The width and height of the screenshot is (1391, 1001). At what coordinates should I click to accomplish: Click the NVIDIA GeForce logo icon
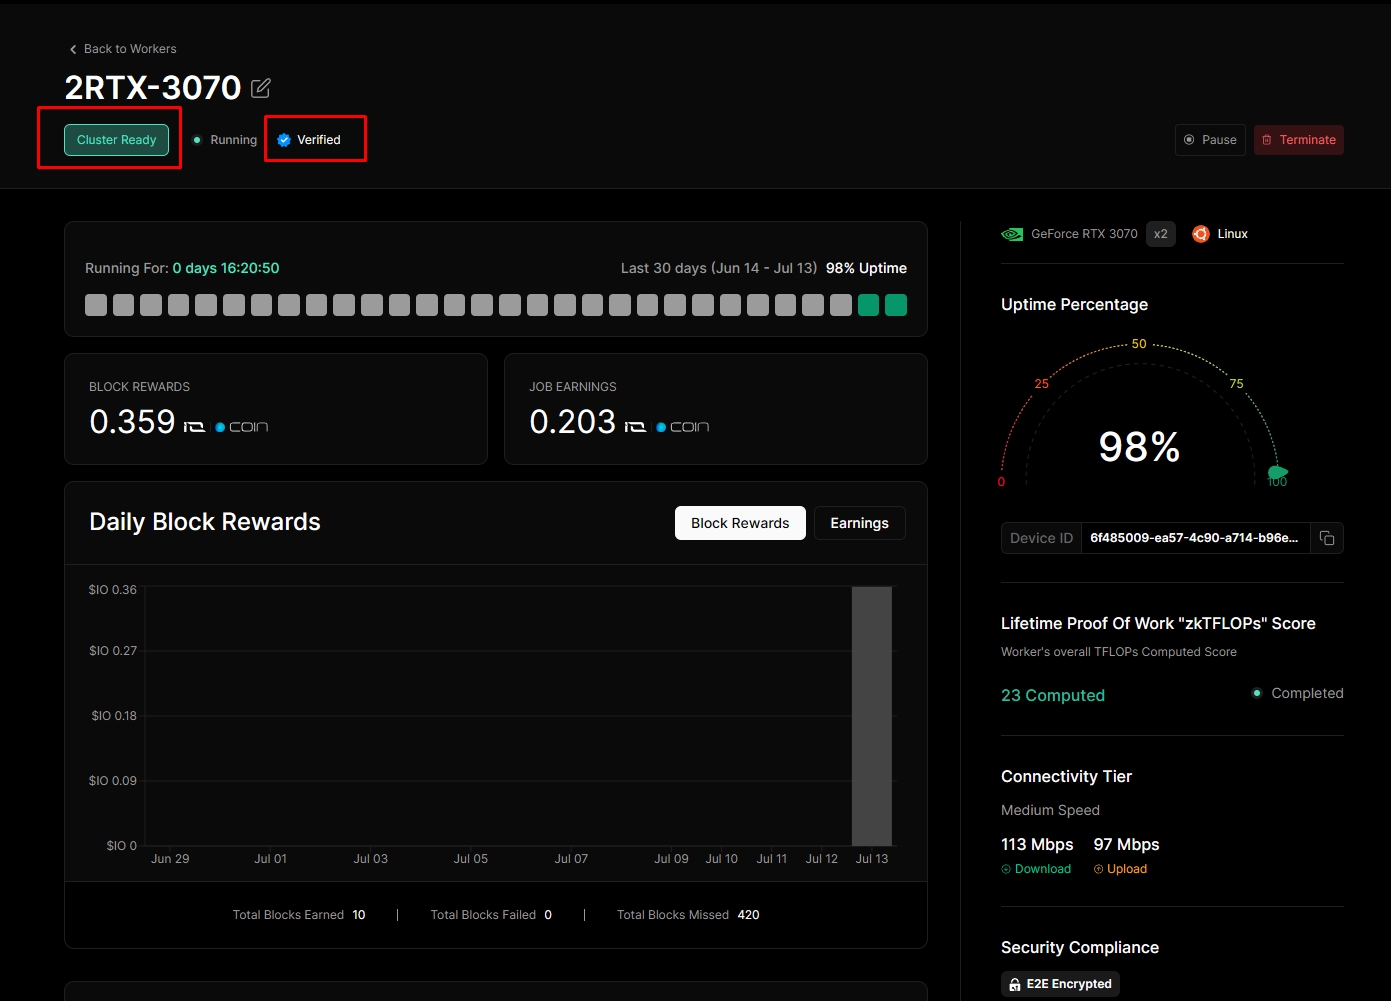1012,234
